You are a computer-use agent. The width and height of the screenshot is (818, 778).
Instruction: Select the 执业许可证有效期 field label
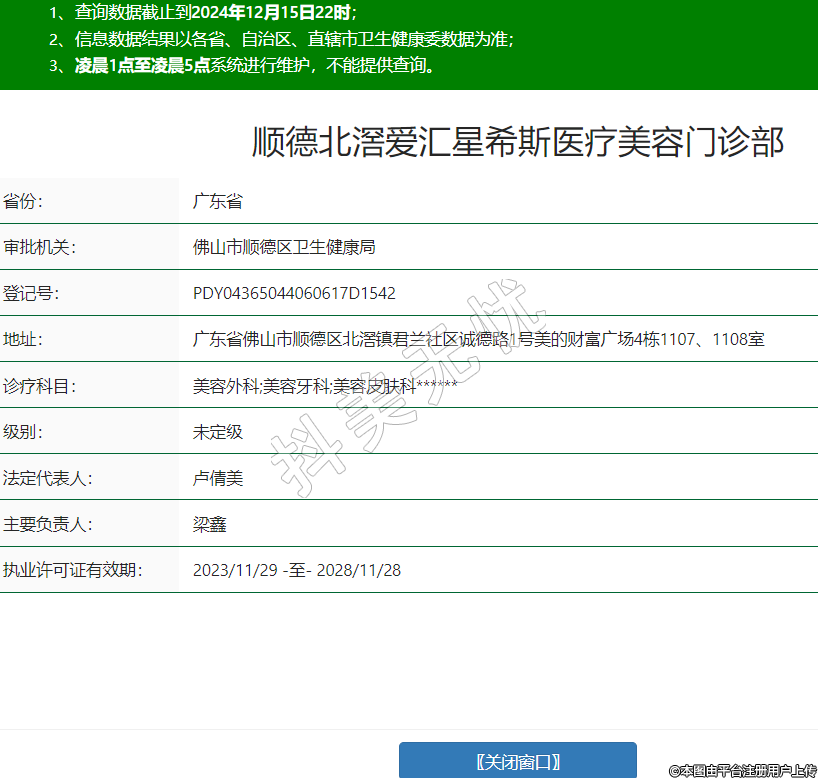click(x=73, y=570)
